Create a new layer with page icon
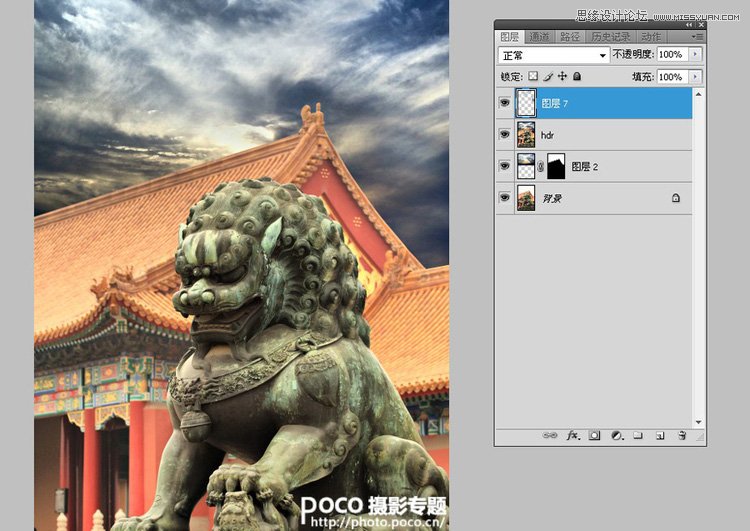The width and height of the screenshot is (750, 531). (x=660, y=435)
